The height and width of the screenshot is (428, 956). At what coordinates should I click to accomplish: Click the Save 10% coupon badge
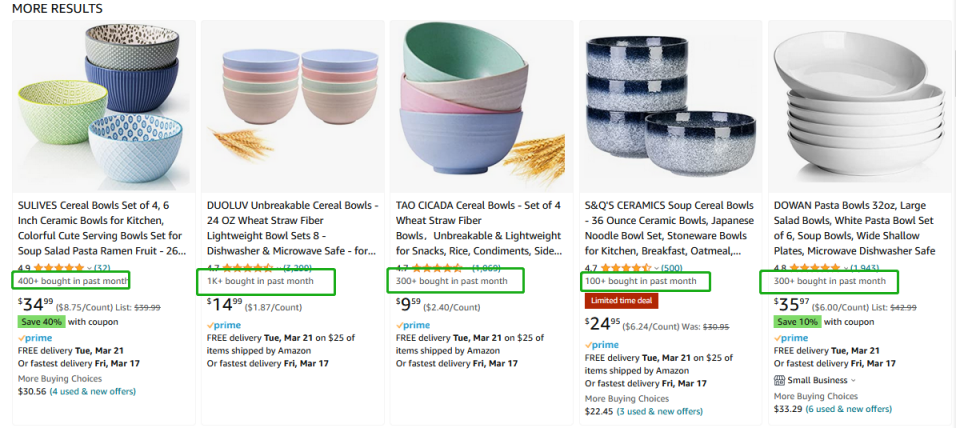coord(796,321)
